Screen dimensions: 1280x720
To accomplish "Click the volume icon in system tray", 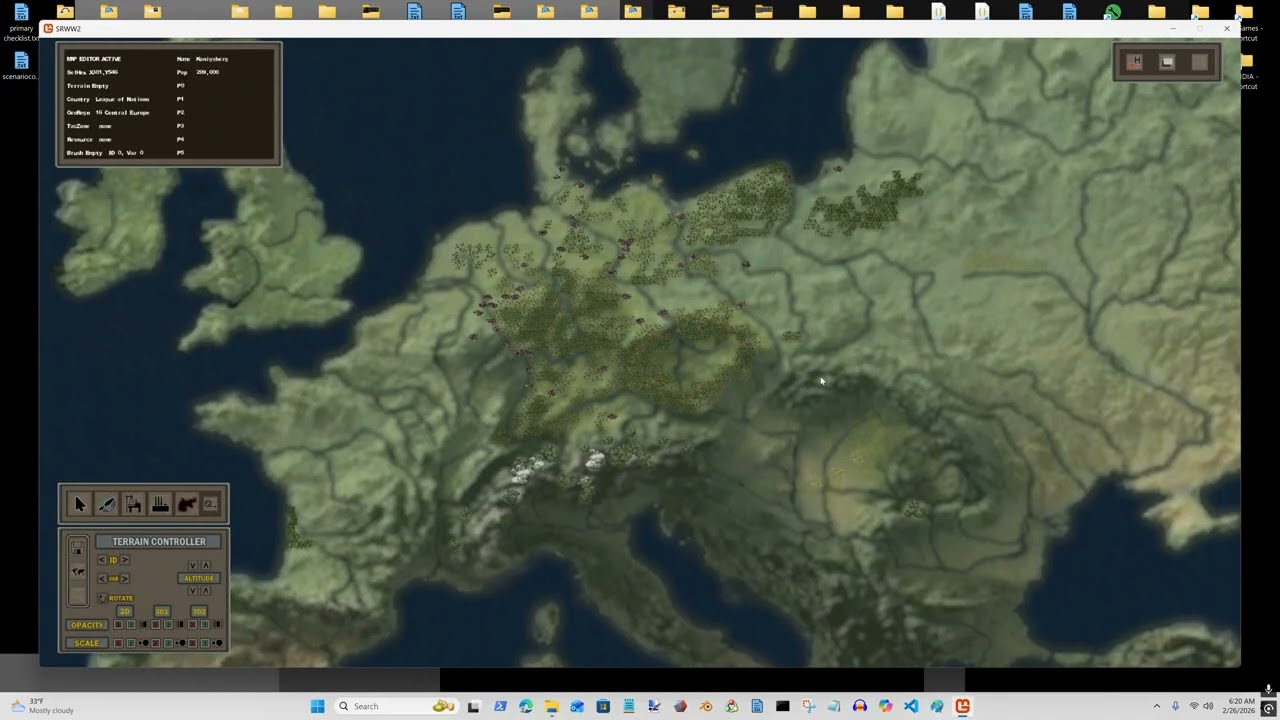I will pyautogui.click(x=1208, y=706).
